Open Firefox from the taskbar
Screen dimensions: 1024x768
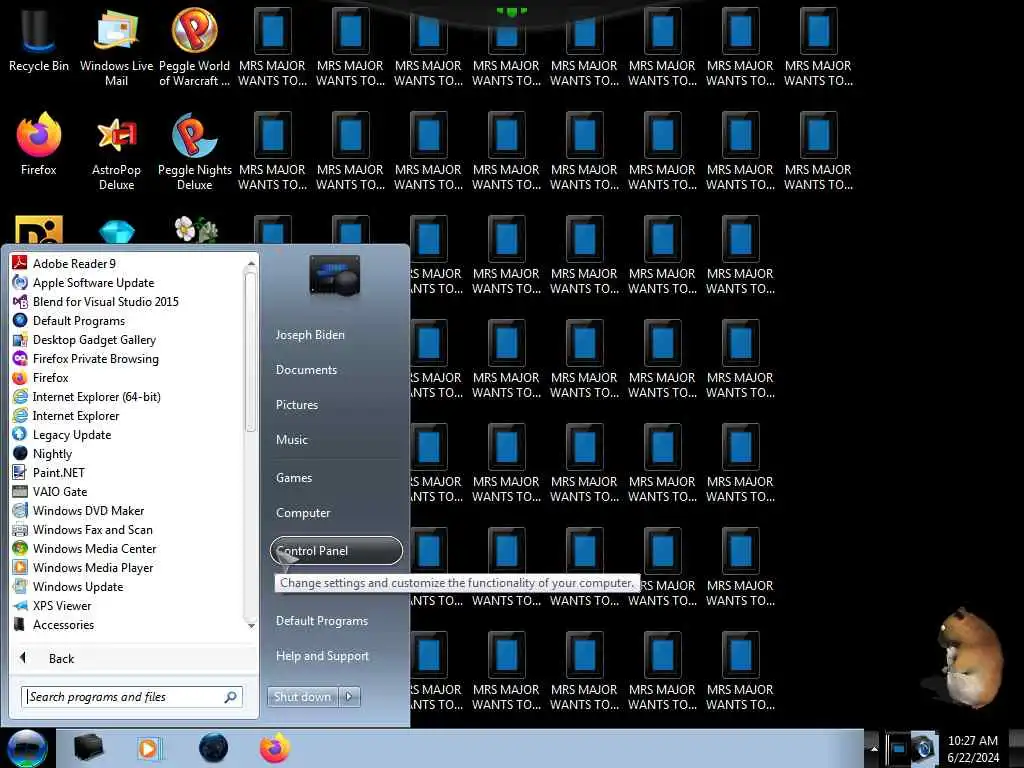pyautogui.click(x=275, y=748)
